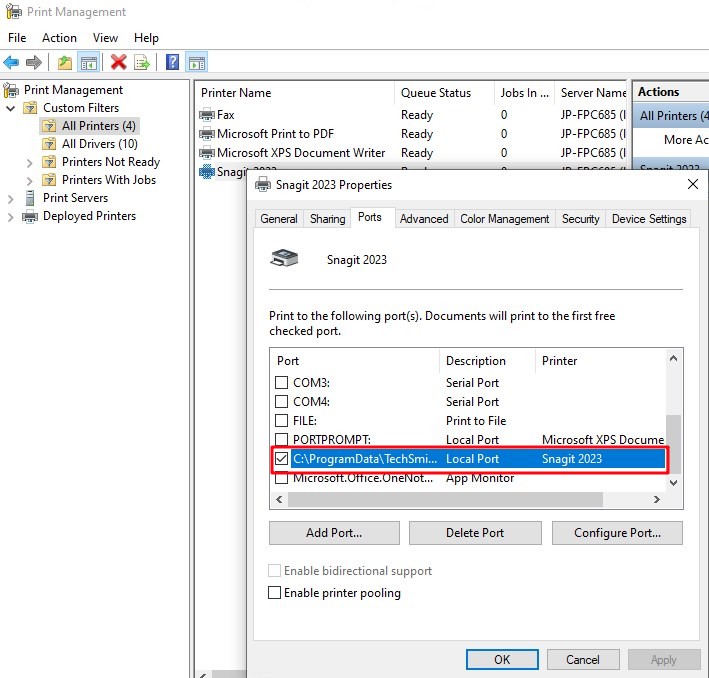Open the File menu
The image size is (709, 678).
[x=17, y=38]
